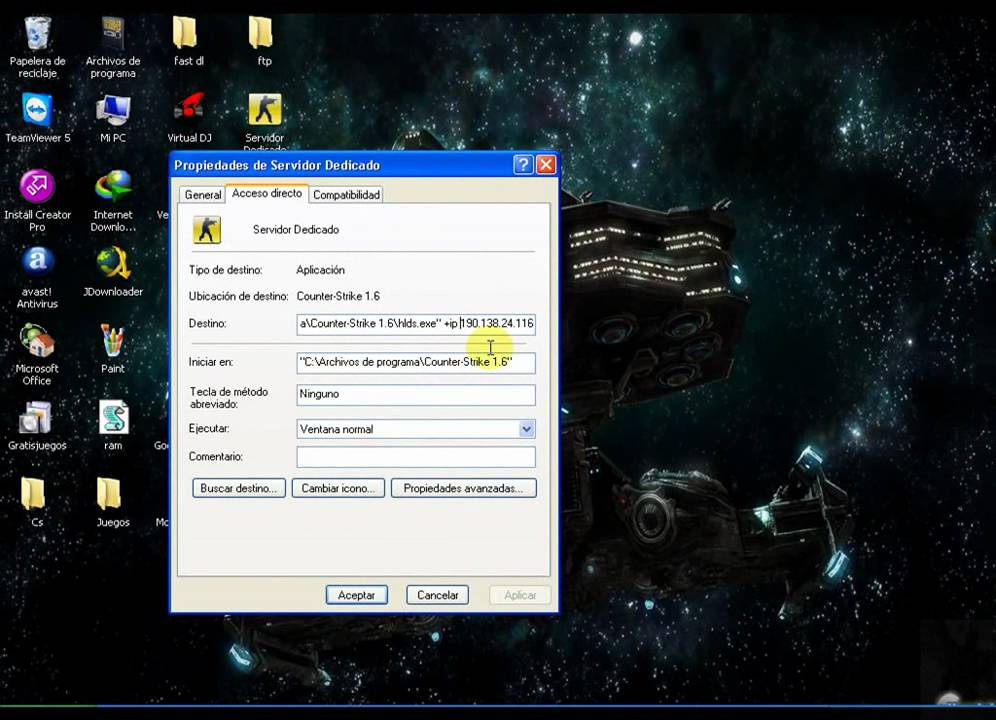Click the help question mark button
996x720 pixels.
[523, 165]
